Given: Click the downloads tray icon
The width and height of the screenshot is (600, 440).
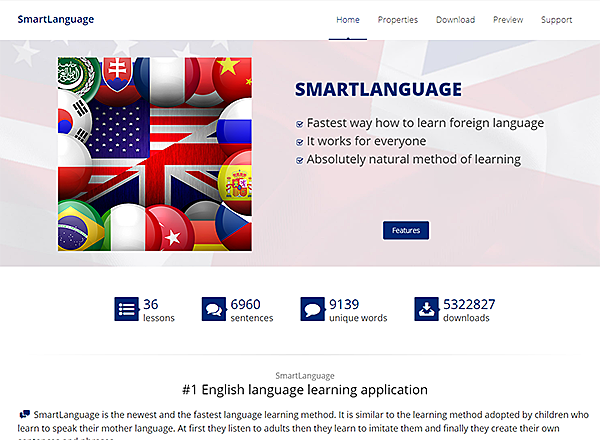Looking at the screenshot, I should 427,309.
